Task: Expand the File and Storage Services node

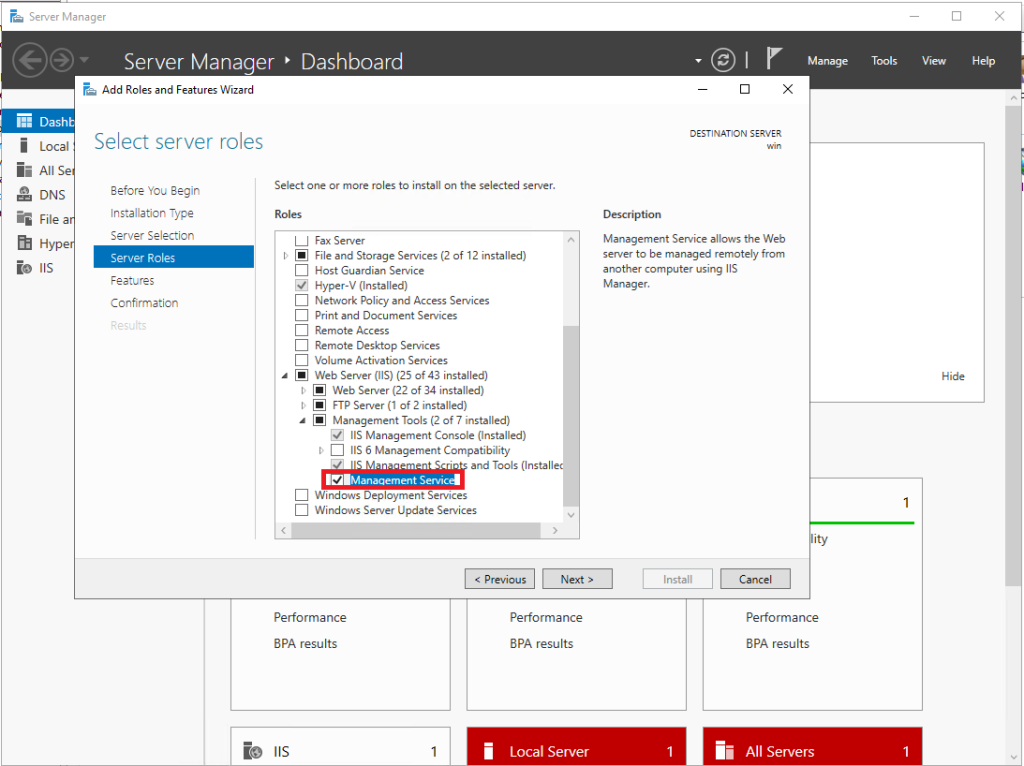Action: (285, 255)
